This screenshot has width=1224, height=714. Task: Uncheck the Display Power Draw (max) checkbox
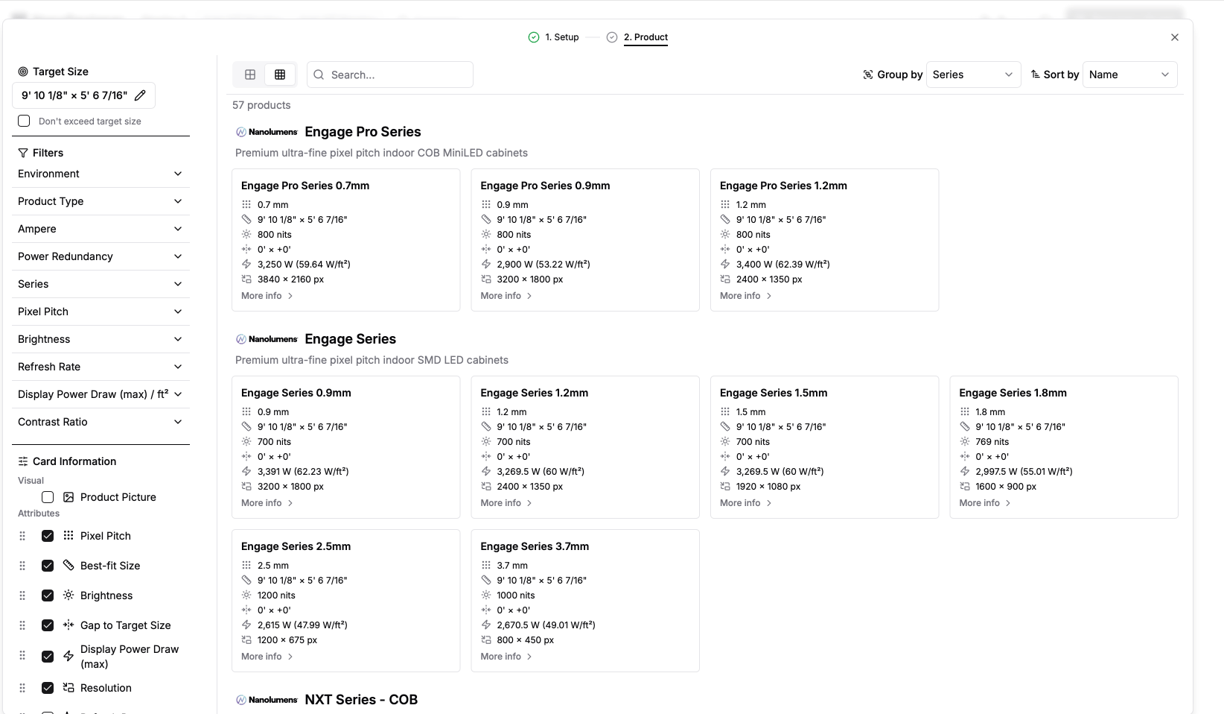[x=47, y=657]
